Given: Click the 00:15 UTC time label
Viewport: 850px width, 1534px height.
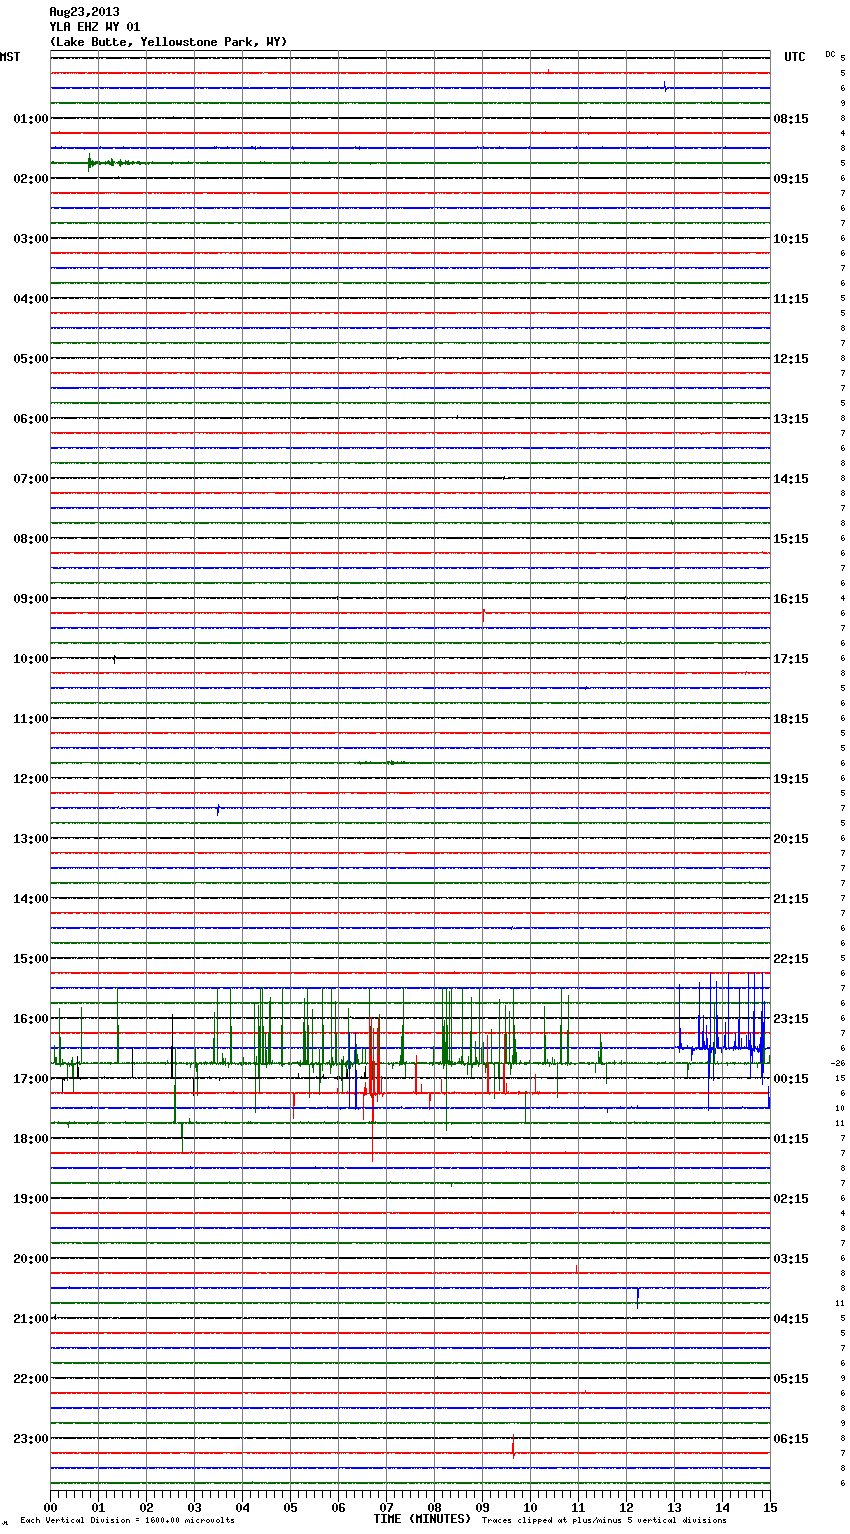Looking at the screenshot, I should pos(791,1079).
